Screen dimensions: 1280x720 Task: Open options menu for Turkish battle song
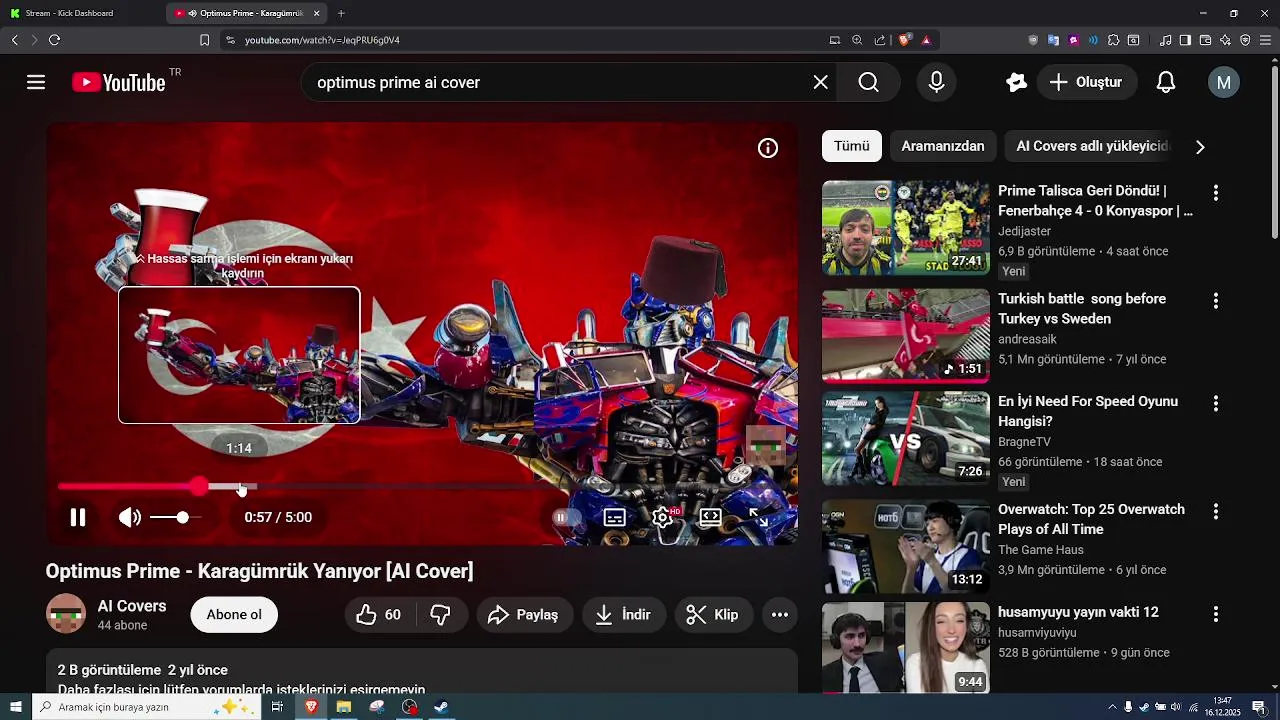point(1216,300)
